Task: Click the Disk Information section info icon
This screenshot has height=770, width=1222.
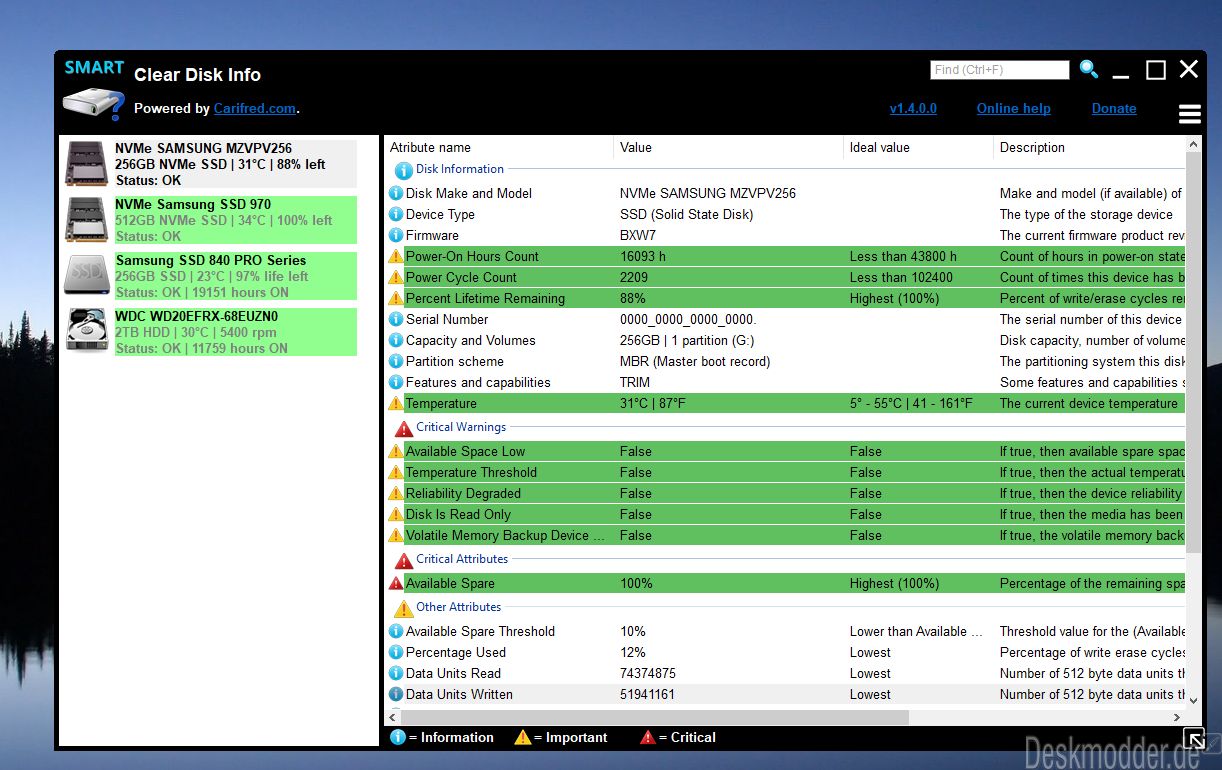Action: click(404, 170)
